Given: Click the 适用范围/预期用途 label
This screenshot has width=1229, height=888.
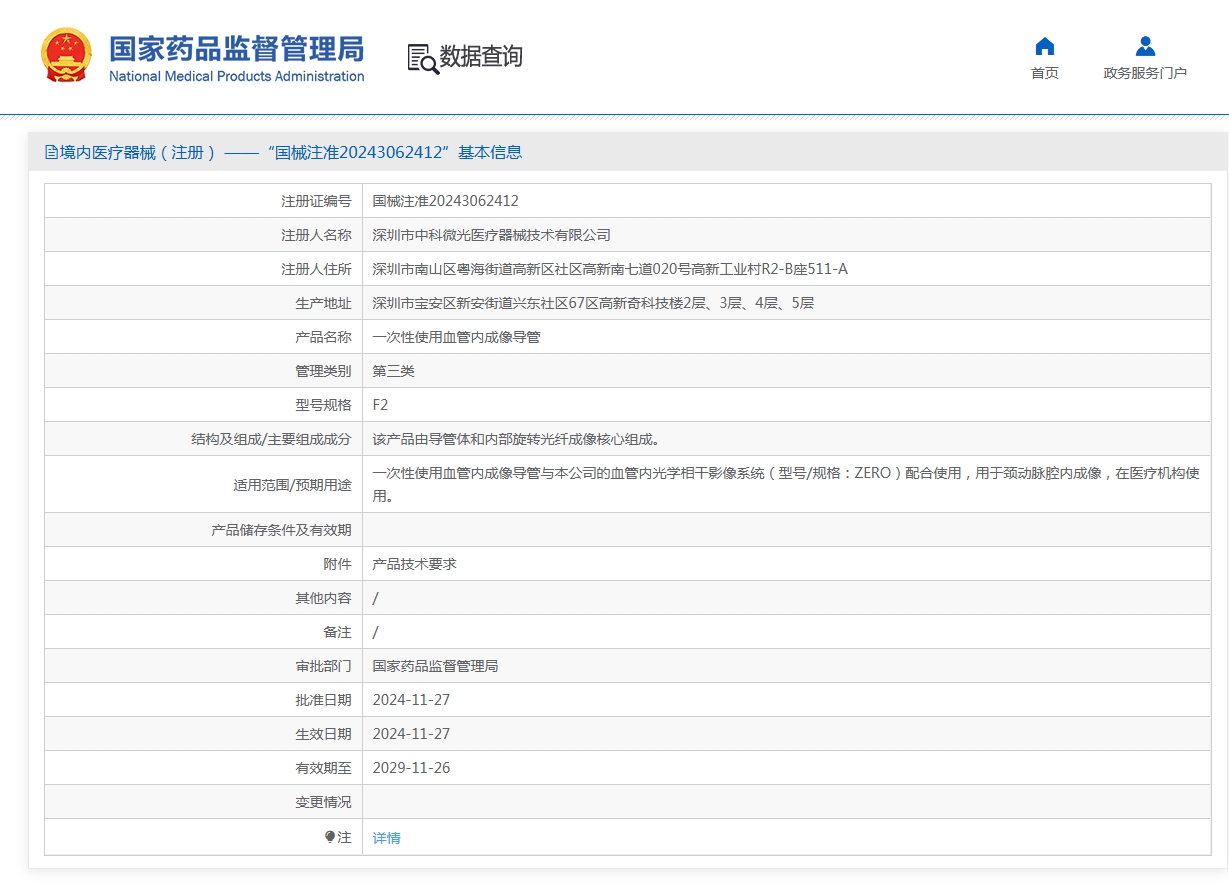Looking at the screenshot, I should pyautogui.click(x=293, y=485).
